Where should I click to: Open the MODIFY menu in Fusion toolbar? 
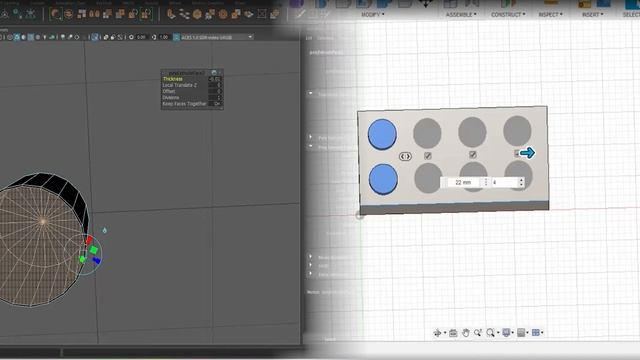pyautogui.click(x=373, y=14)
